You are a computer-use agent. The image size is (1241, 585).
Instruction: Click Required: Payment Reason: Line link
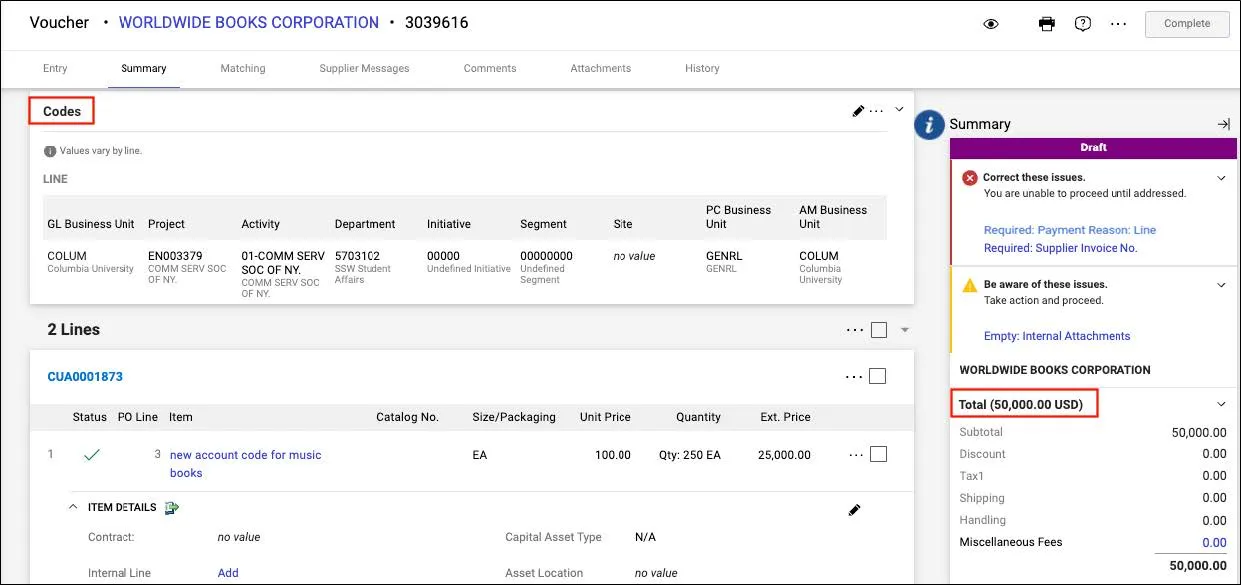point(1070,230)
